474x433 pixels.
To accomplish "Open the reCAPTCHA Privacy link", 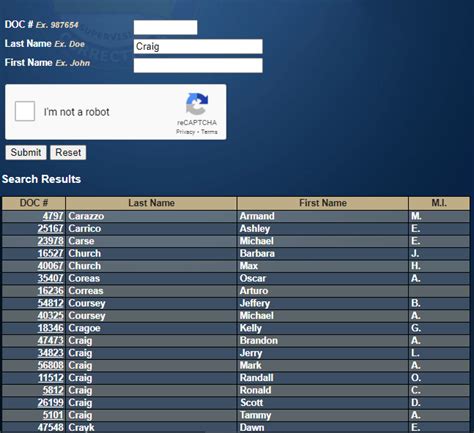I will click(185, 132).
